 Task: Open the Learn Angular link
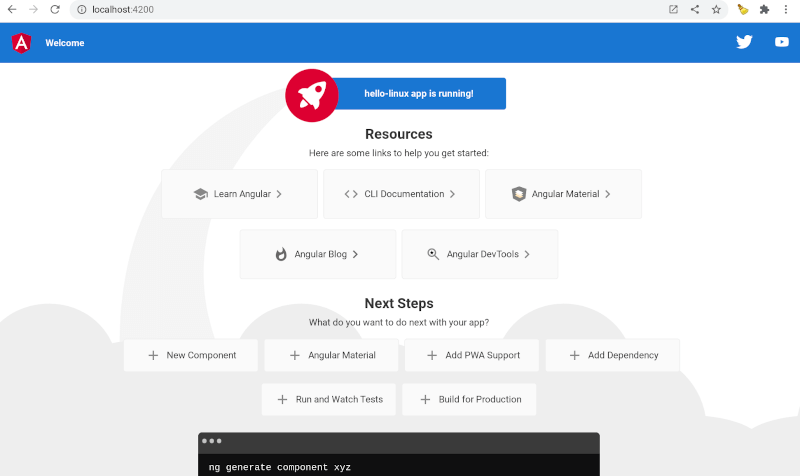[239, 194]
